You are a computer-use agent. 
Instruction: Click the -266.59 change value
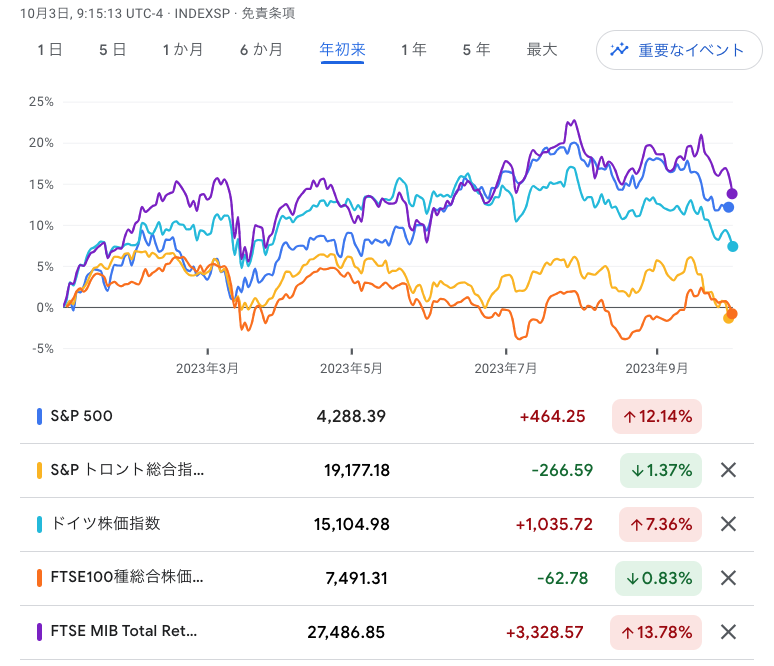point(562,470)
